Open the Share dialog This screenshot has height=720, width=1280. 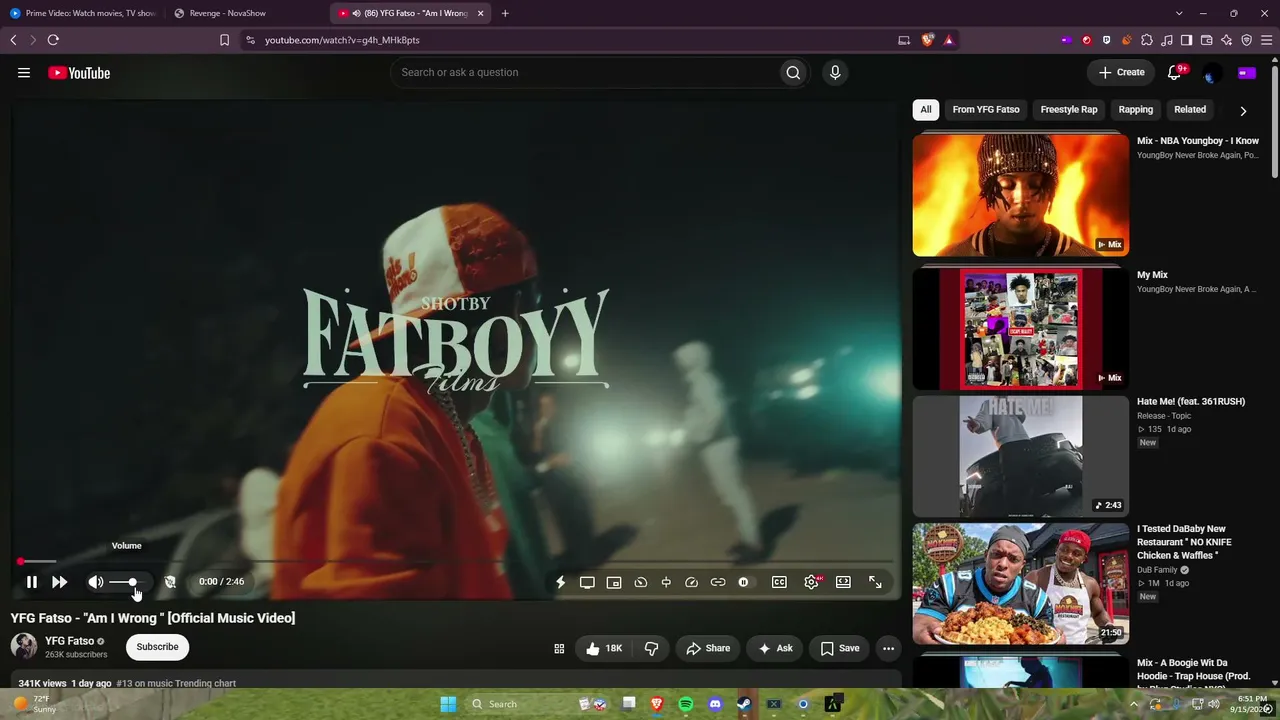(x=708, y=648)
